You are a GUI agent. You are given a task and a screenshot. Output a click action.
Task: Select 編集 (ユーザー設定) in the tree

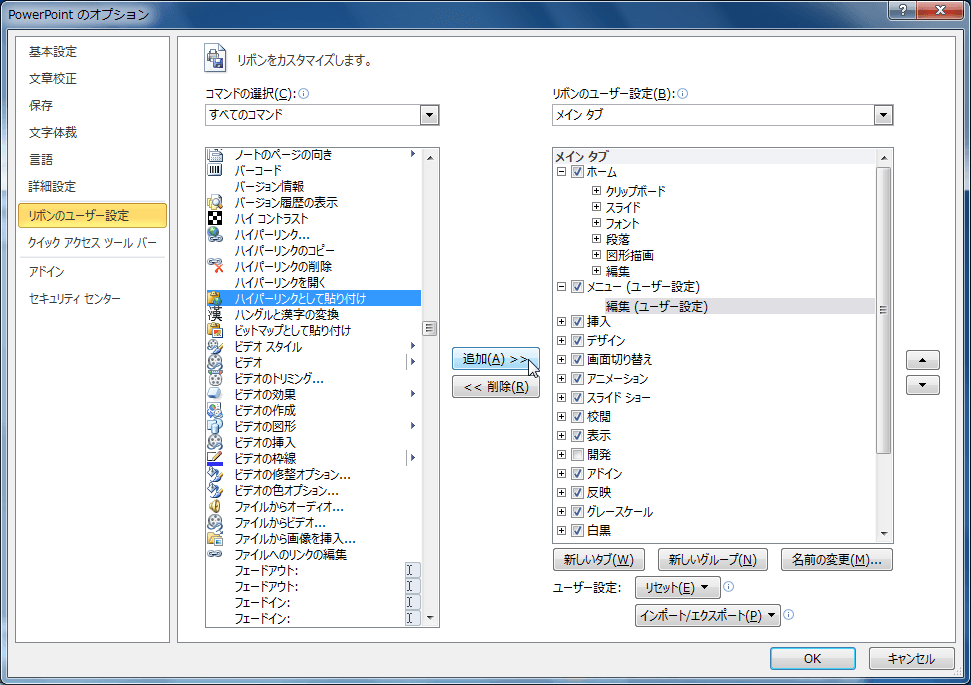point(656,307)
